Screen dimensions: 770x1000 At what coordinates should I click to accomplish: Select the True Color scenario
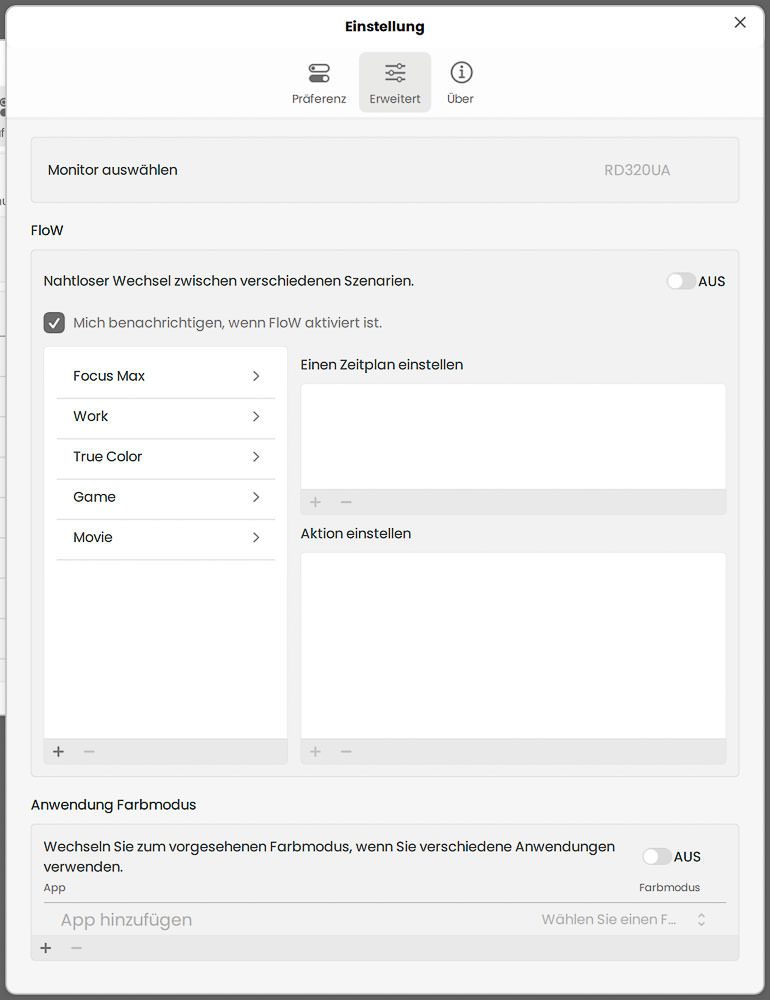[x=166, y=457]
